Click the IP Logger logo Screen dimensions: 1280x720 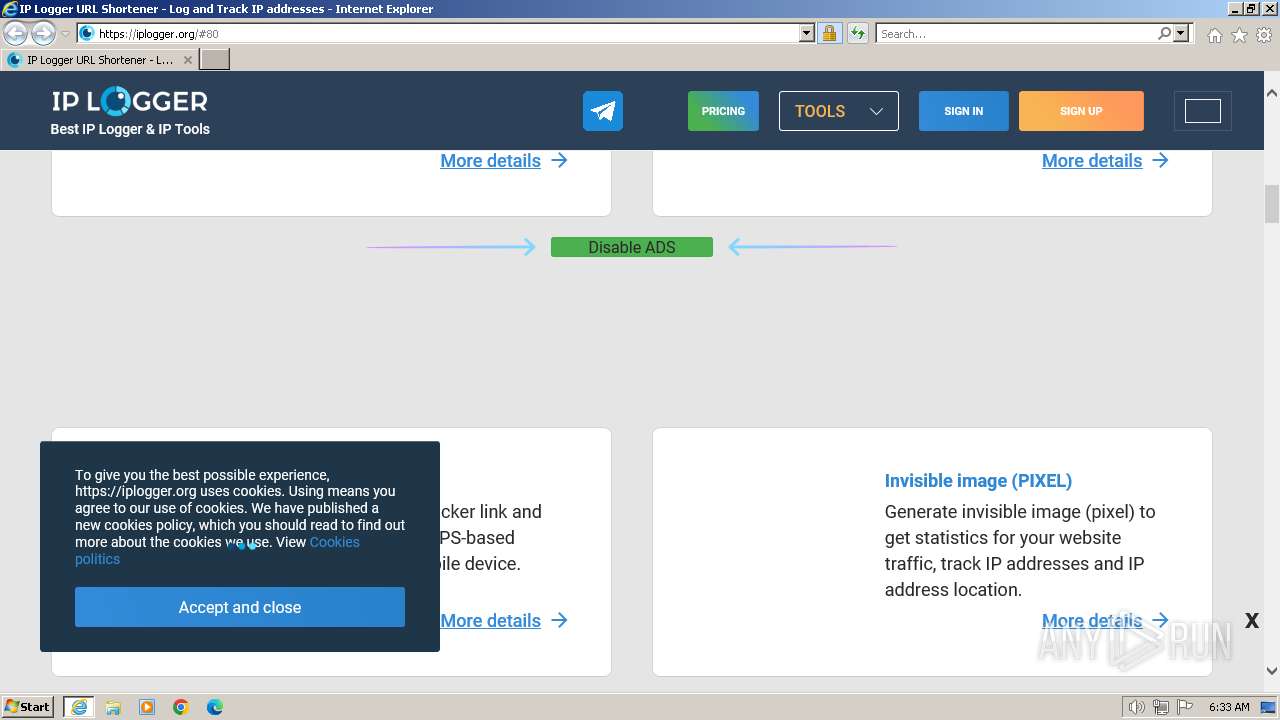[x=130, y=101]
